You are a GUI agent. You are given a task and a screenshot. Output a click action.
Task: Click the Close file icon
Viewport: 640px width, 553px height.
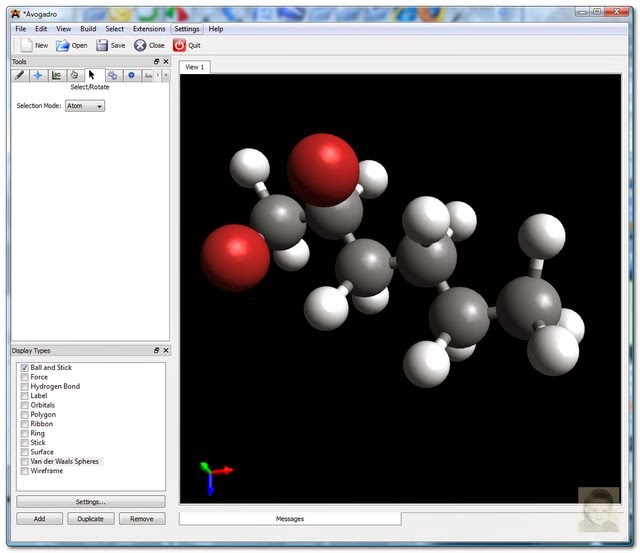click(x=140, y=45)
